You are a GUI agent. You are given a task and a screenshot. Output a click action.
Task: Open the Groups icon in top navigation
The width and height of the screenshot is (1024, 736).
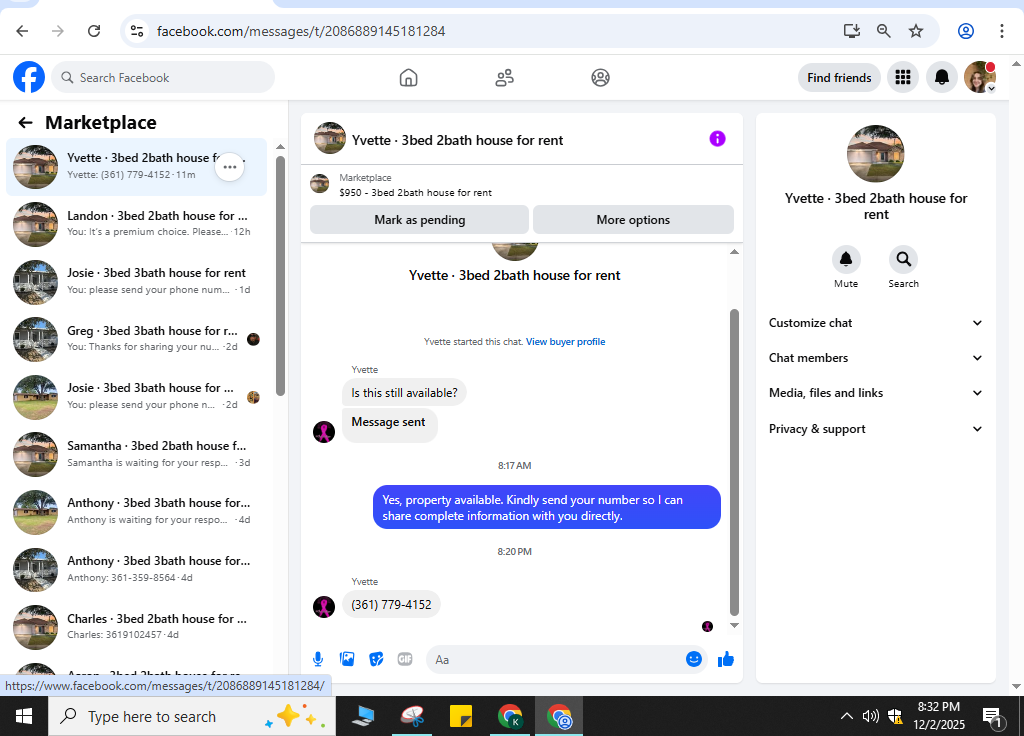(600, 78)
